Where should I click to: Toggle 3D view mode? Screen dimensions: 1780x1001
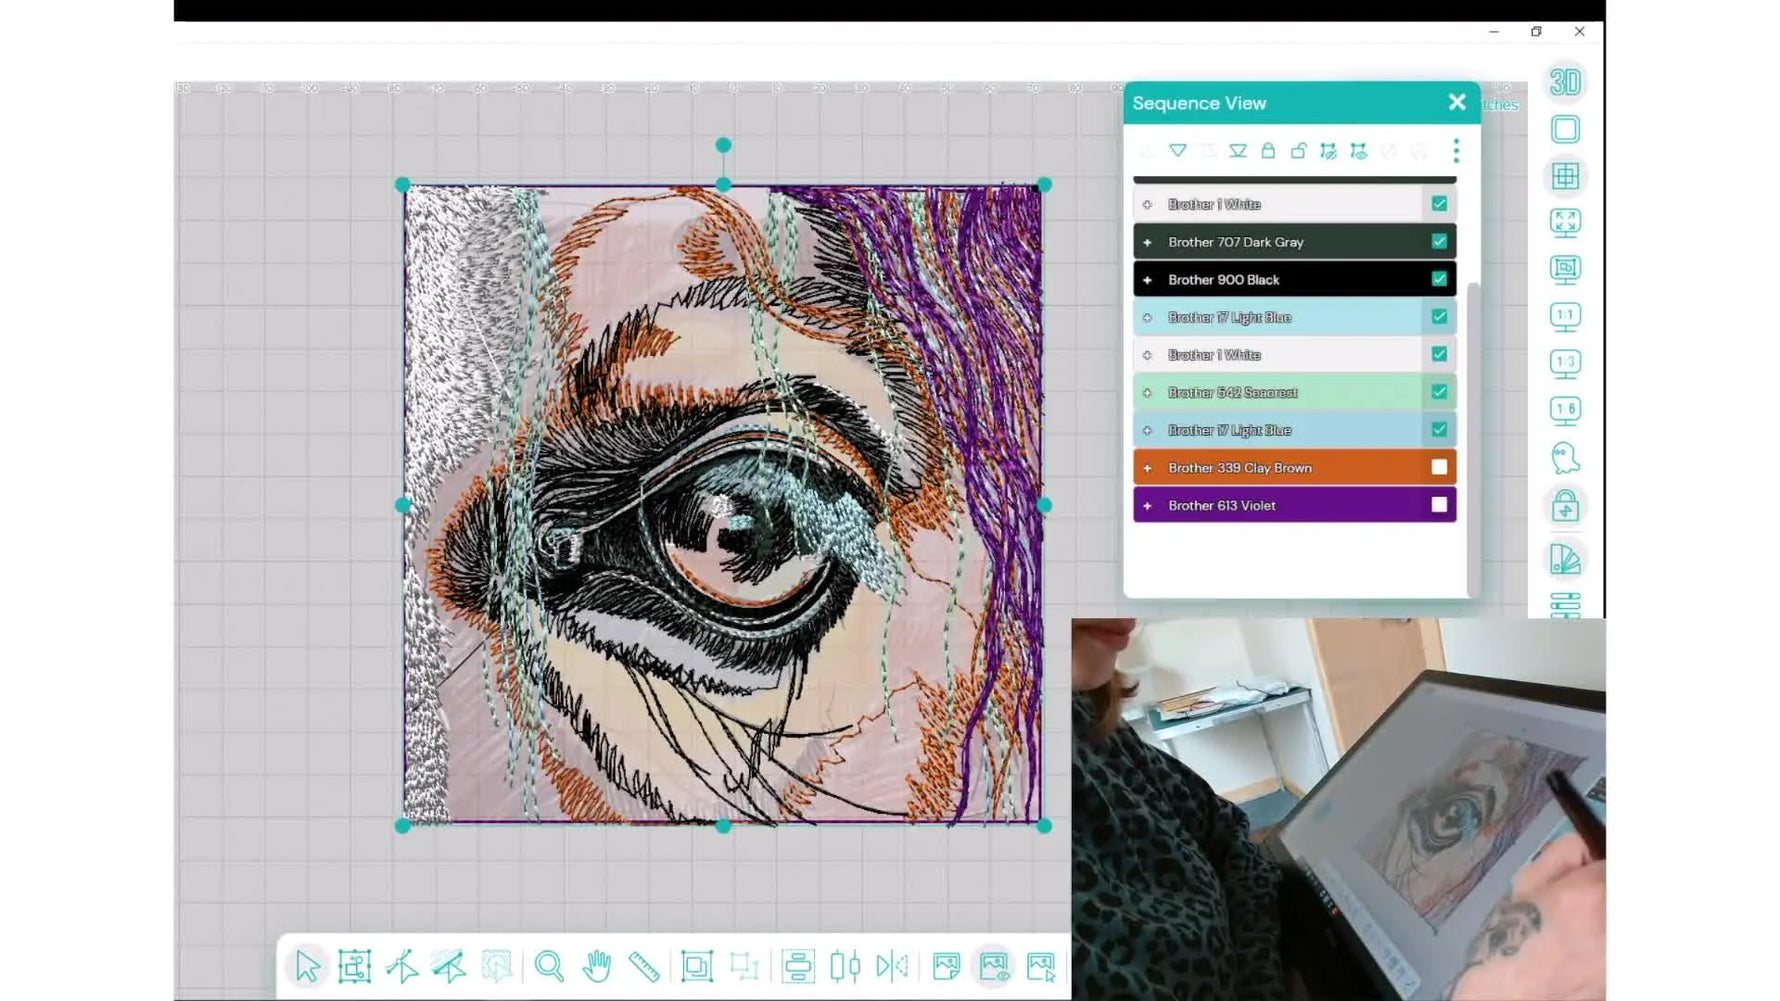(1565, 82)
